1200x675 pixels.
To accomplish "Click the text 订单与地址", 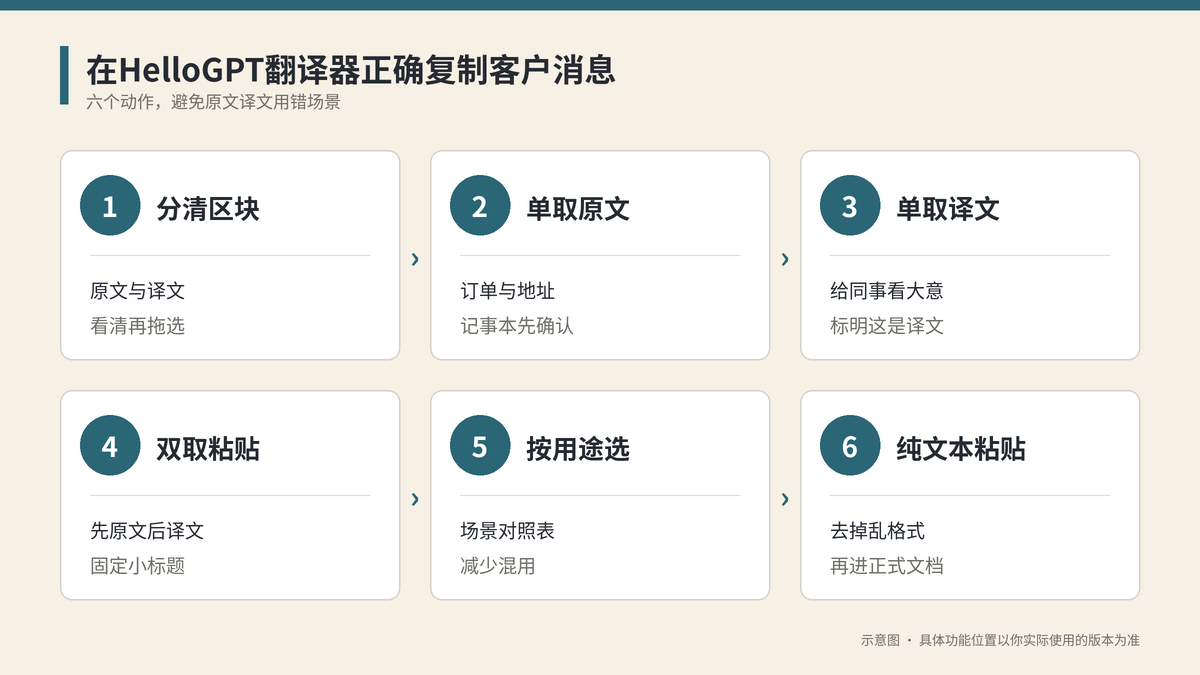I will pyautogui.click(x=508, y=291).
